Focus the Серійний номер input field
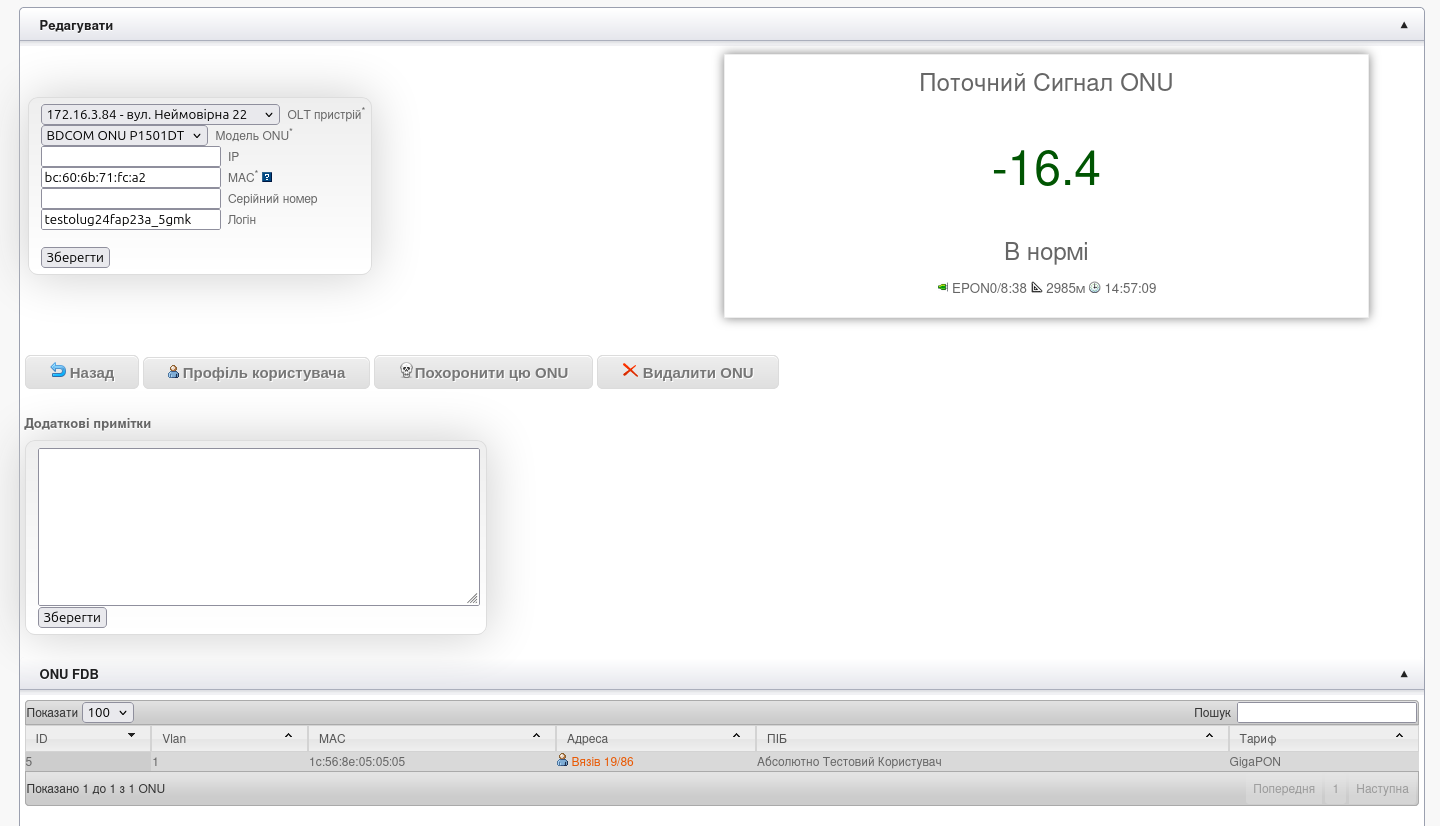Viewport: 1440px width, 826px height. 131,199
